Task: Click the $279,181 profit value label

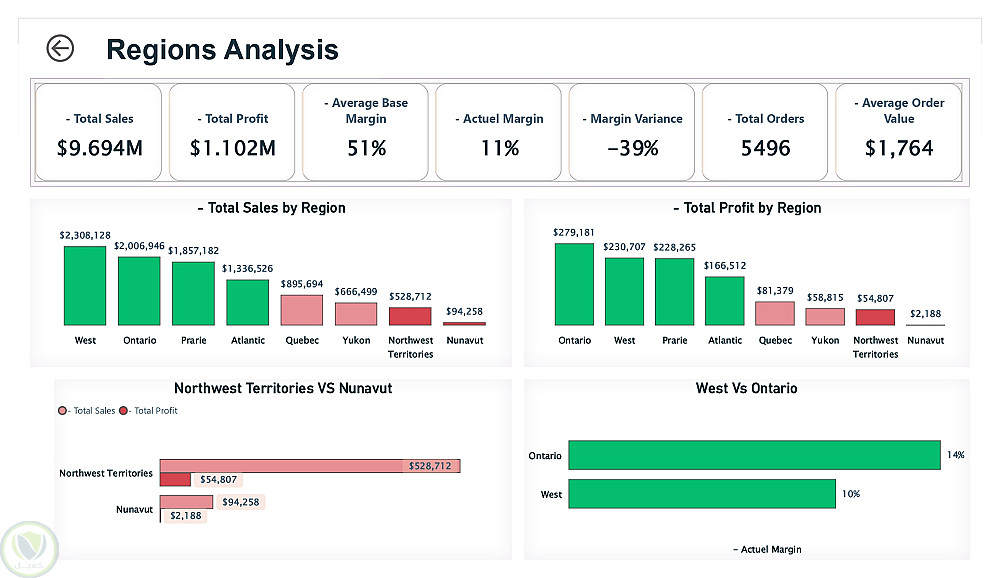Action: tap(573, 232)
